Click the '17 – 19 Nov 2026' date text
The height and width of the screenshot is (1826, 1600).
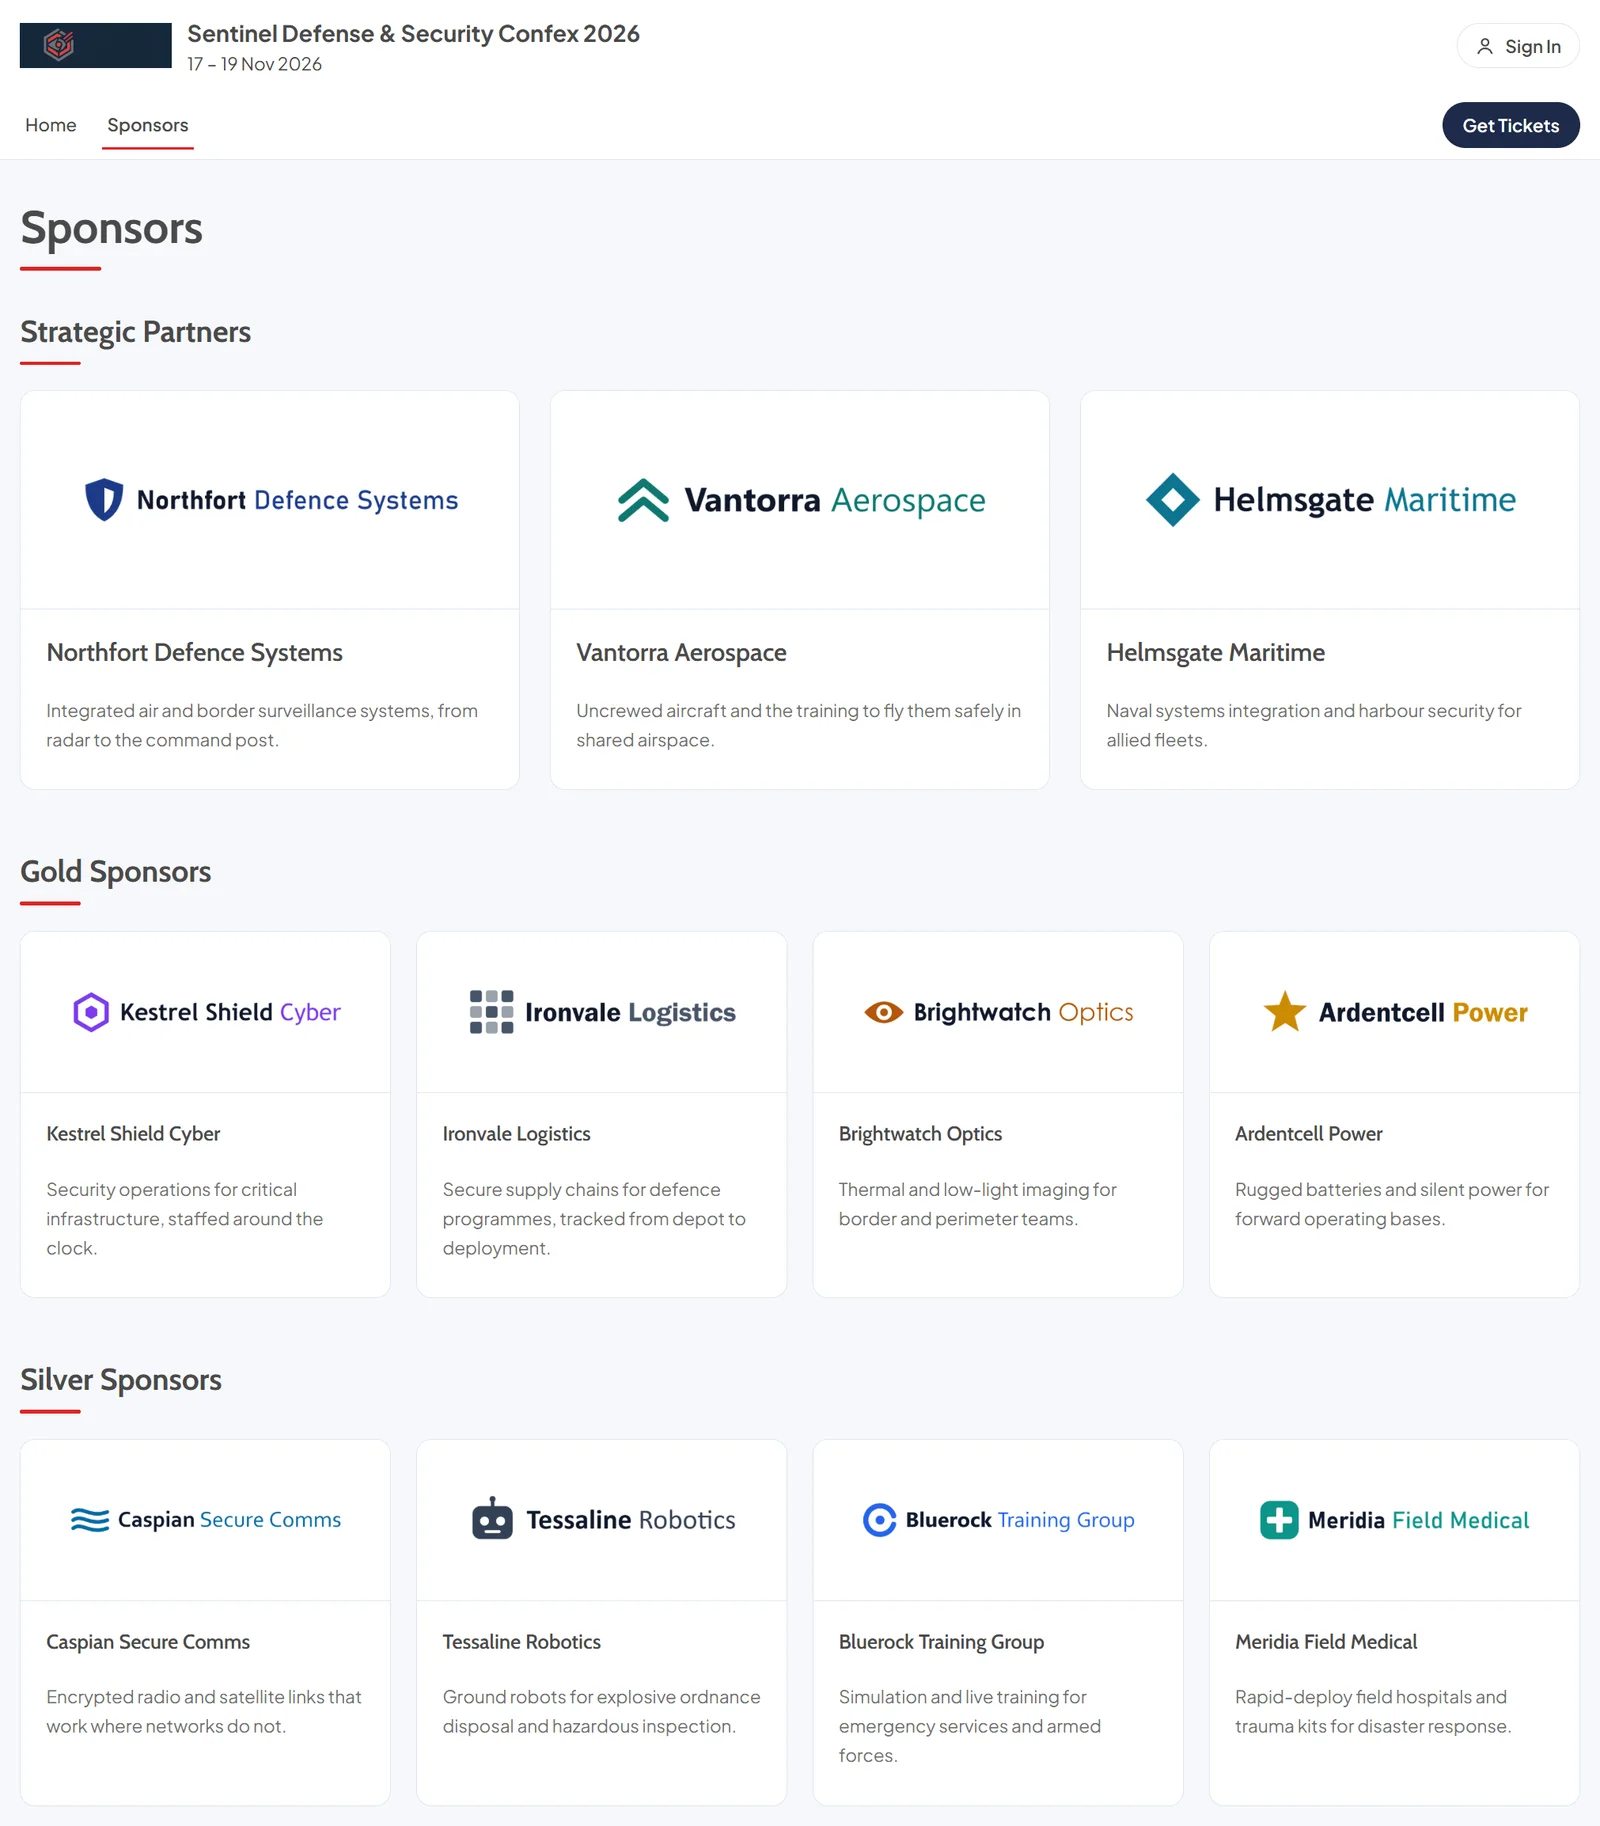coord(254,64)
